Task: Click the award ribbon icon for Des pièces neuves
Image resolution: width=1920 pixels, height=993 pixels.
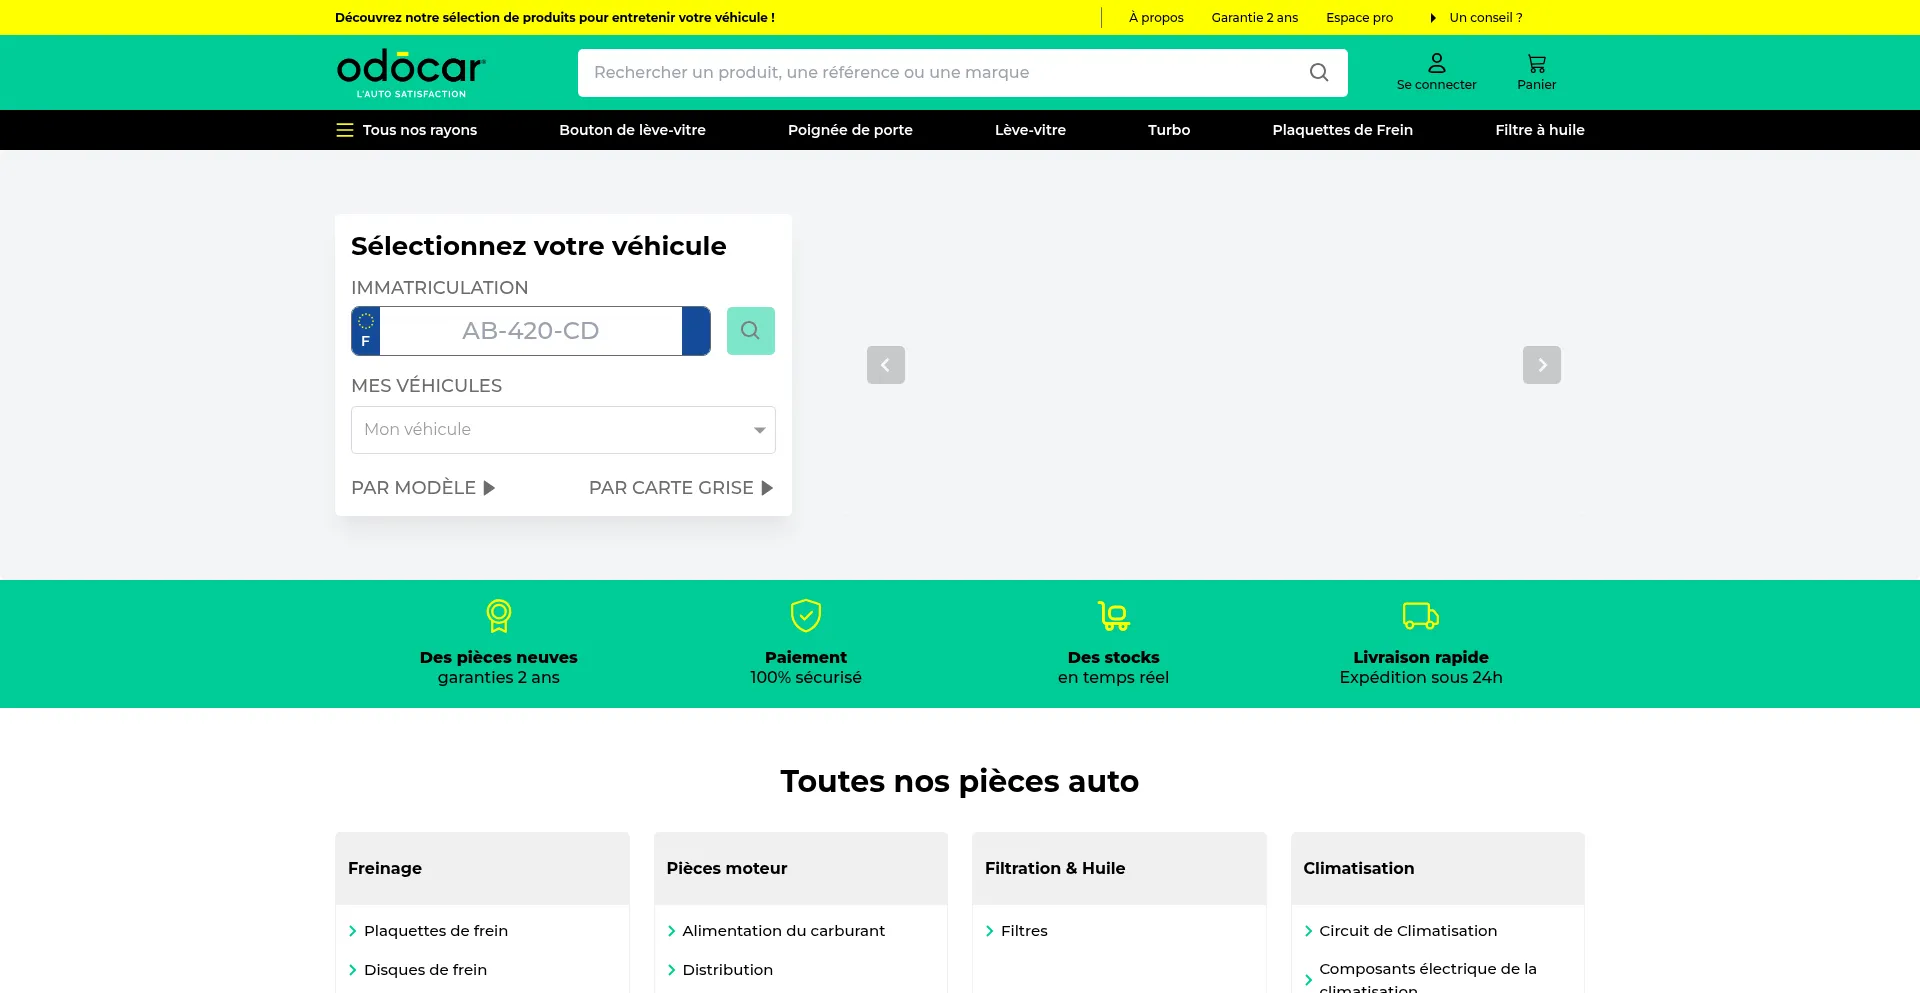Action: (499, 616)
